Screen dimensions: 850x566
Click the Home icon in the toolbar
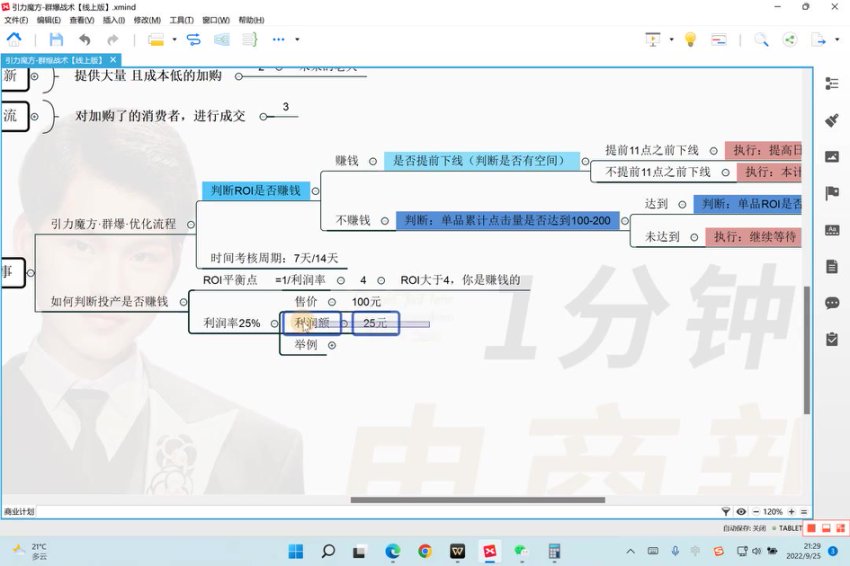14,40
